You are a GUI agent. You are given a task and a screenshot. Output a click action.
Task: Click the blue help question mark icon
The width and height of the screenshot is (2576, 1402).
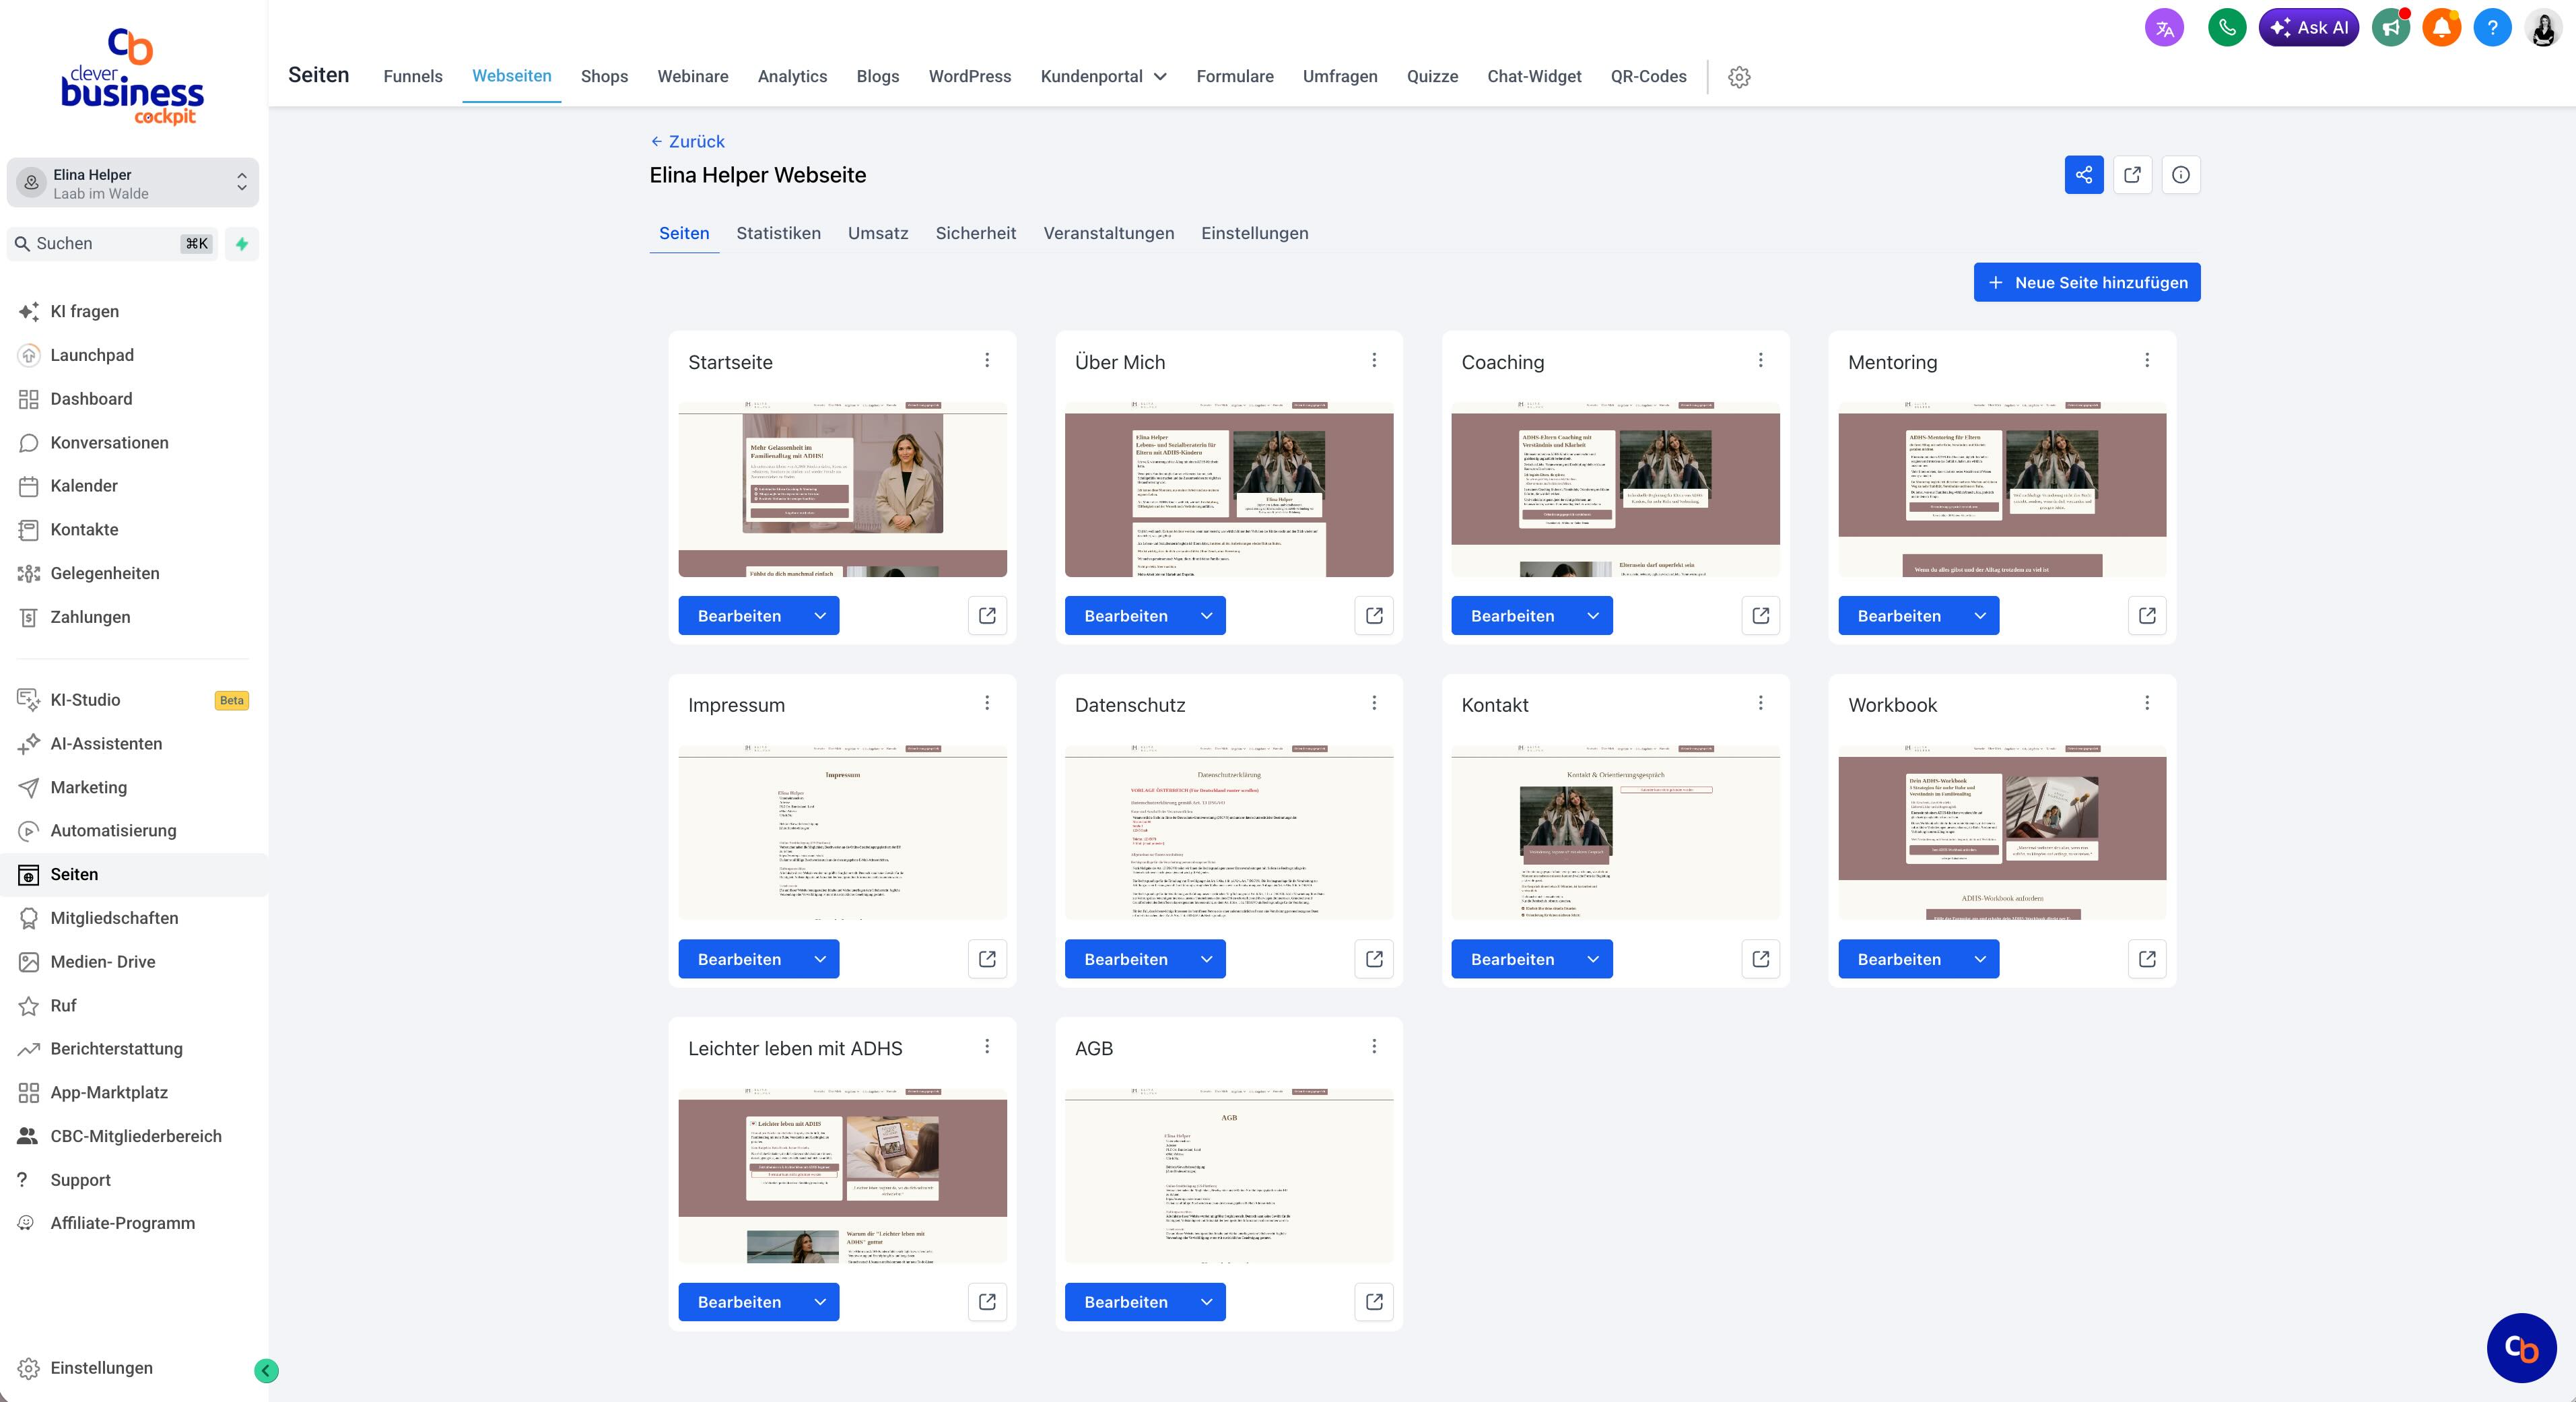[2492, 28]
